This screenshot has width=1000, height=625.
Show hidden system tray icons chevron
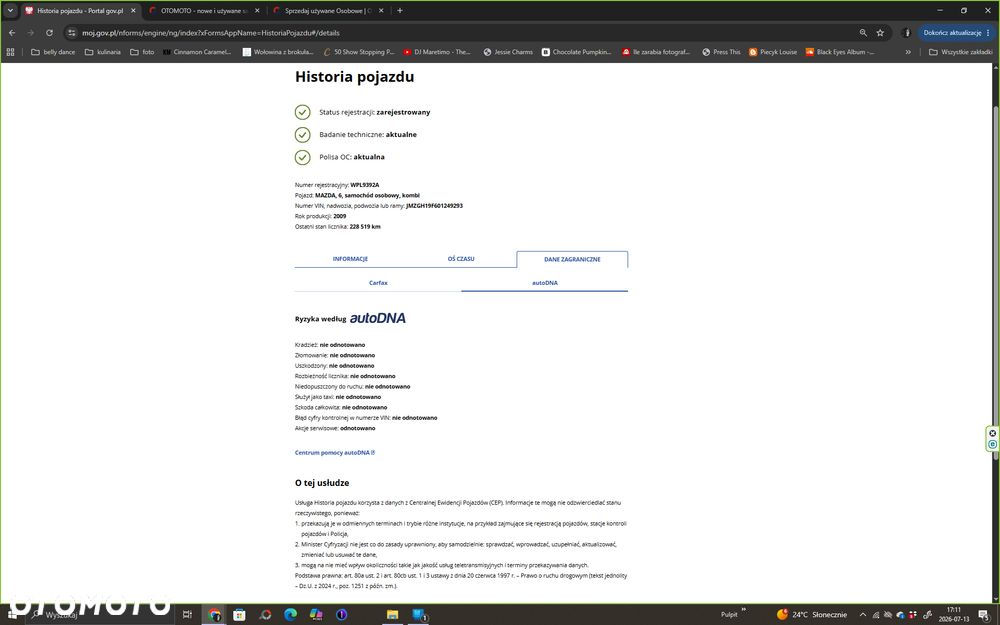pyautogui.click(x=862, y=614)
